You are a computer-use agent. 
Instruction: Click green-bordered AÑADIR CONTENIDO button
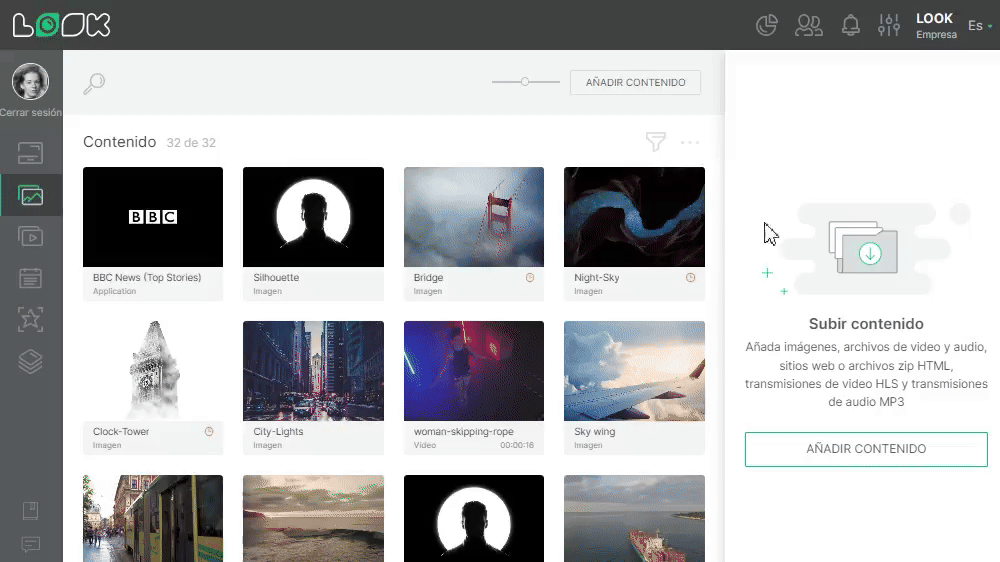866,449
